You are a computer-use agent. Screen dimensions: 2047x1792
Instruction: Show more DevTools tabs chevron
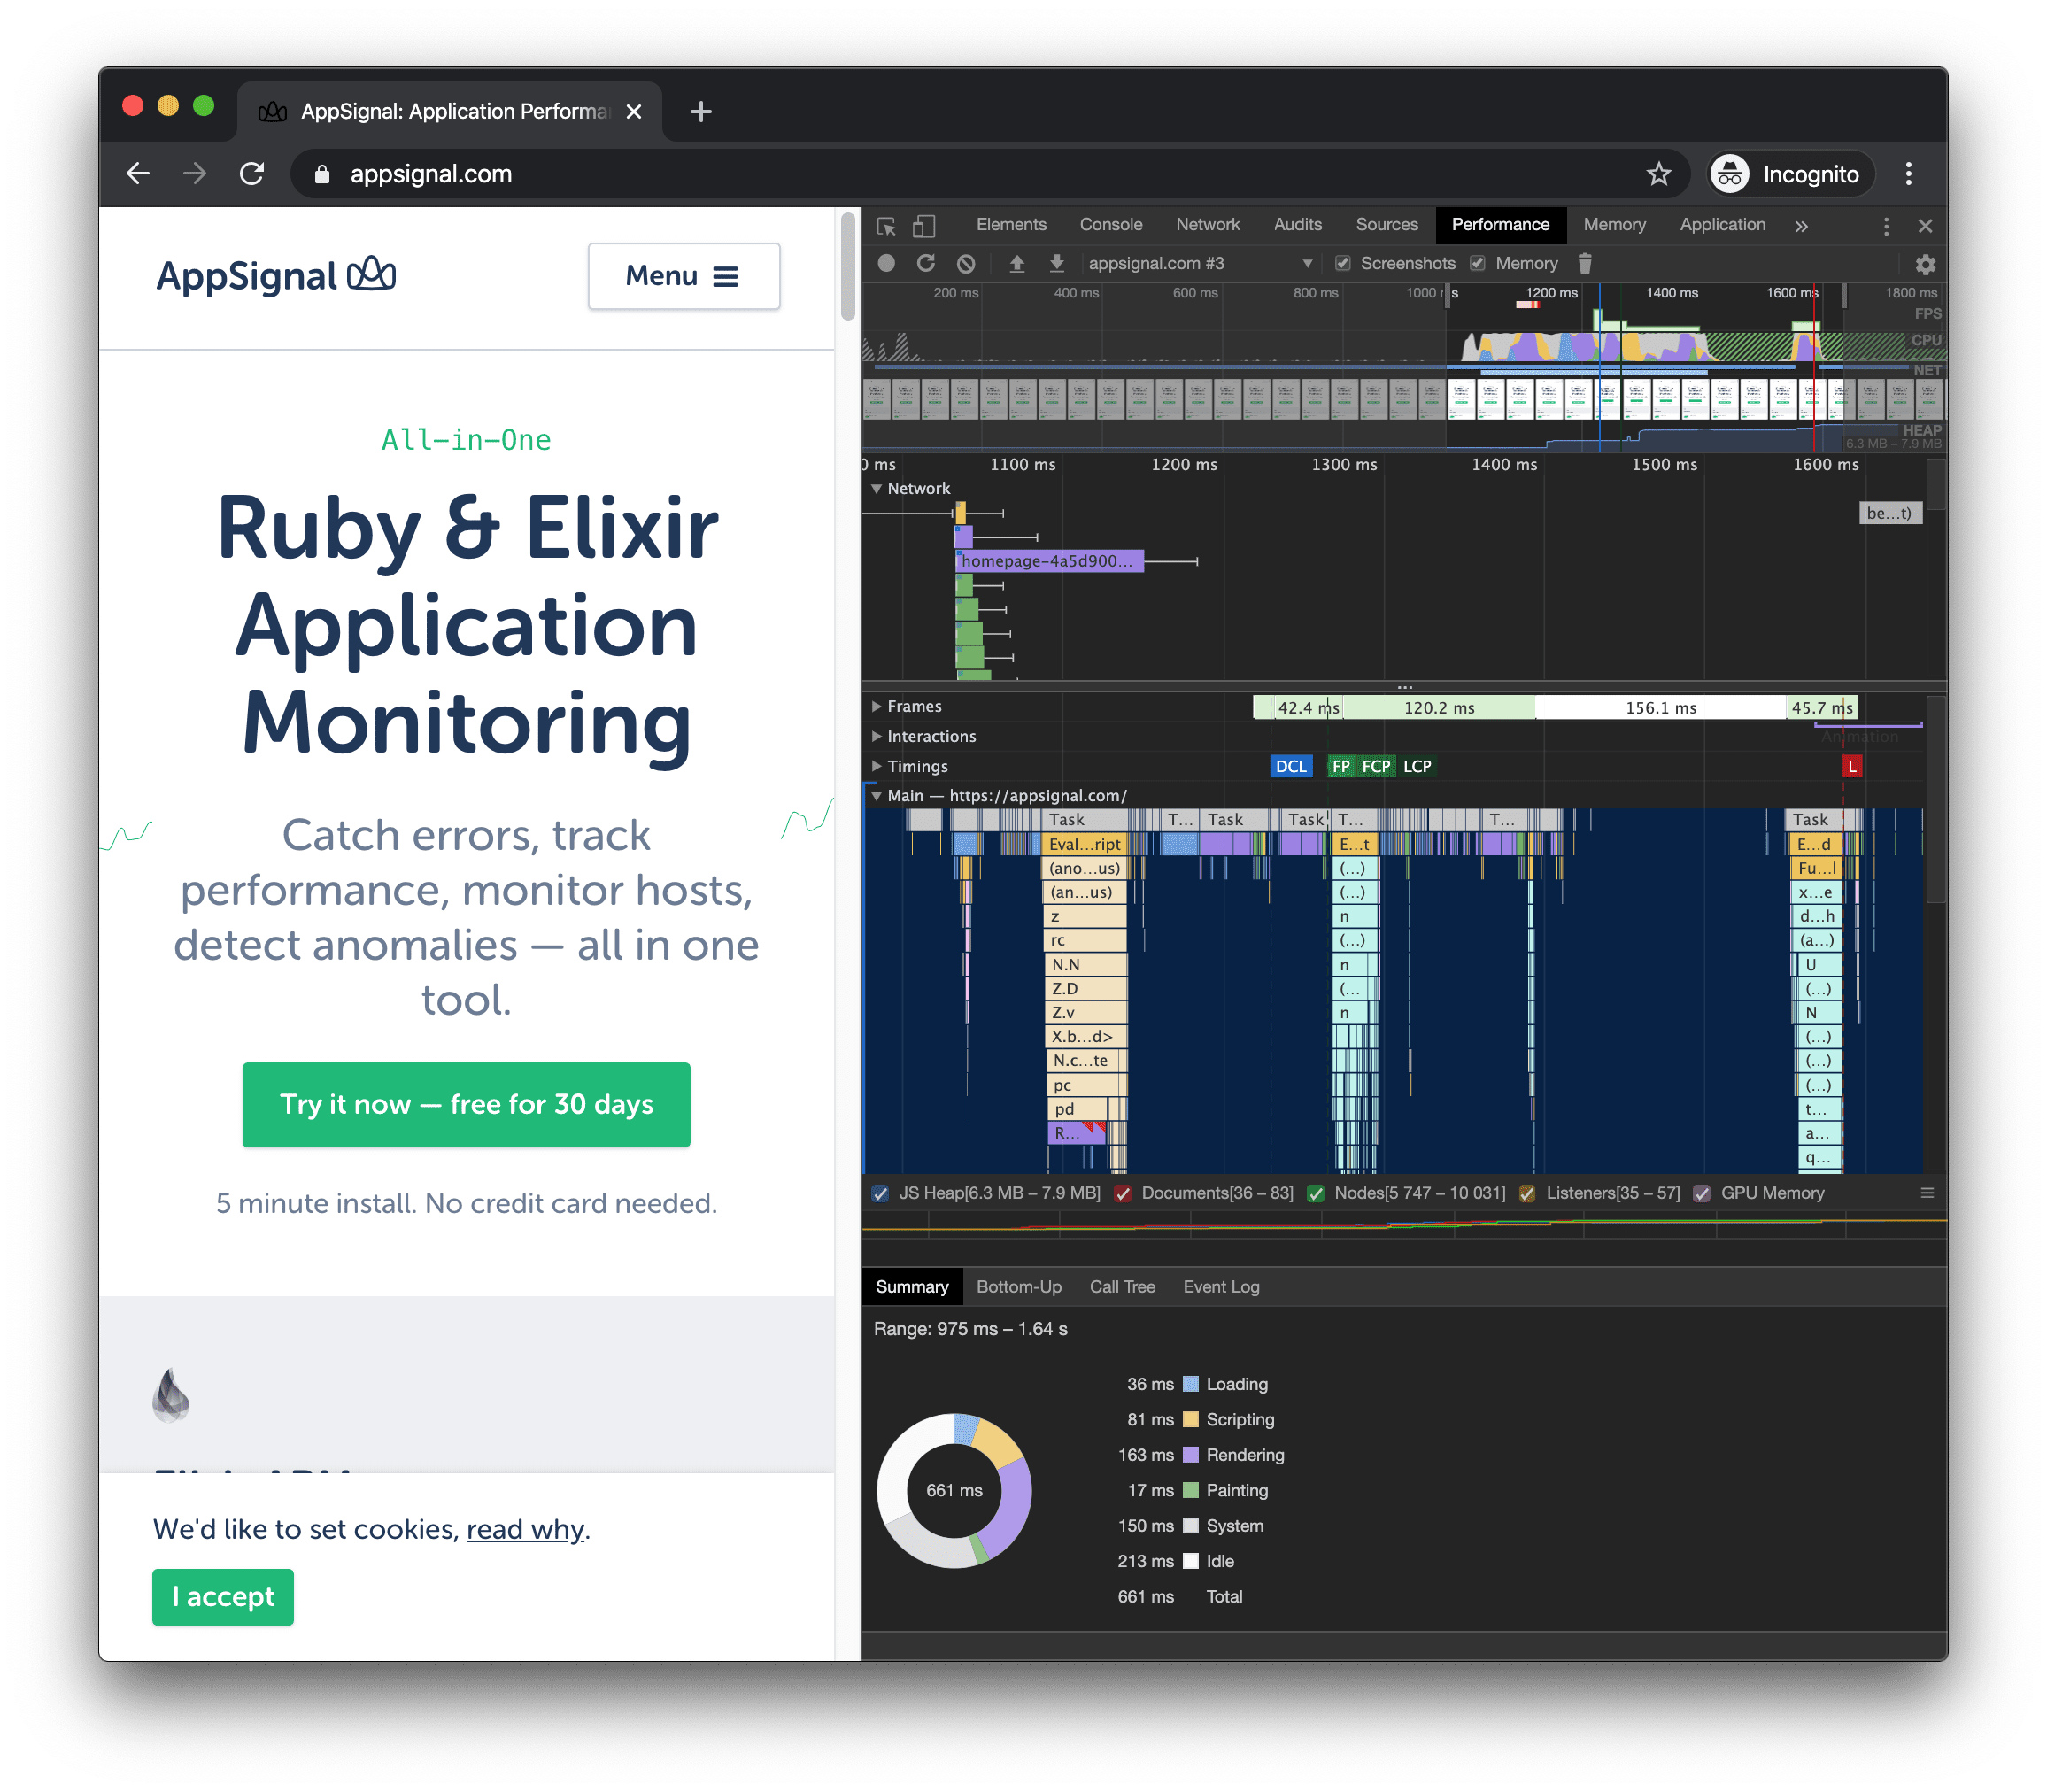tap(1801, 226)
